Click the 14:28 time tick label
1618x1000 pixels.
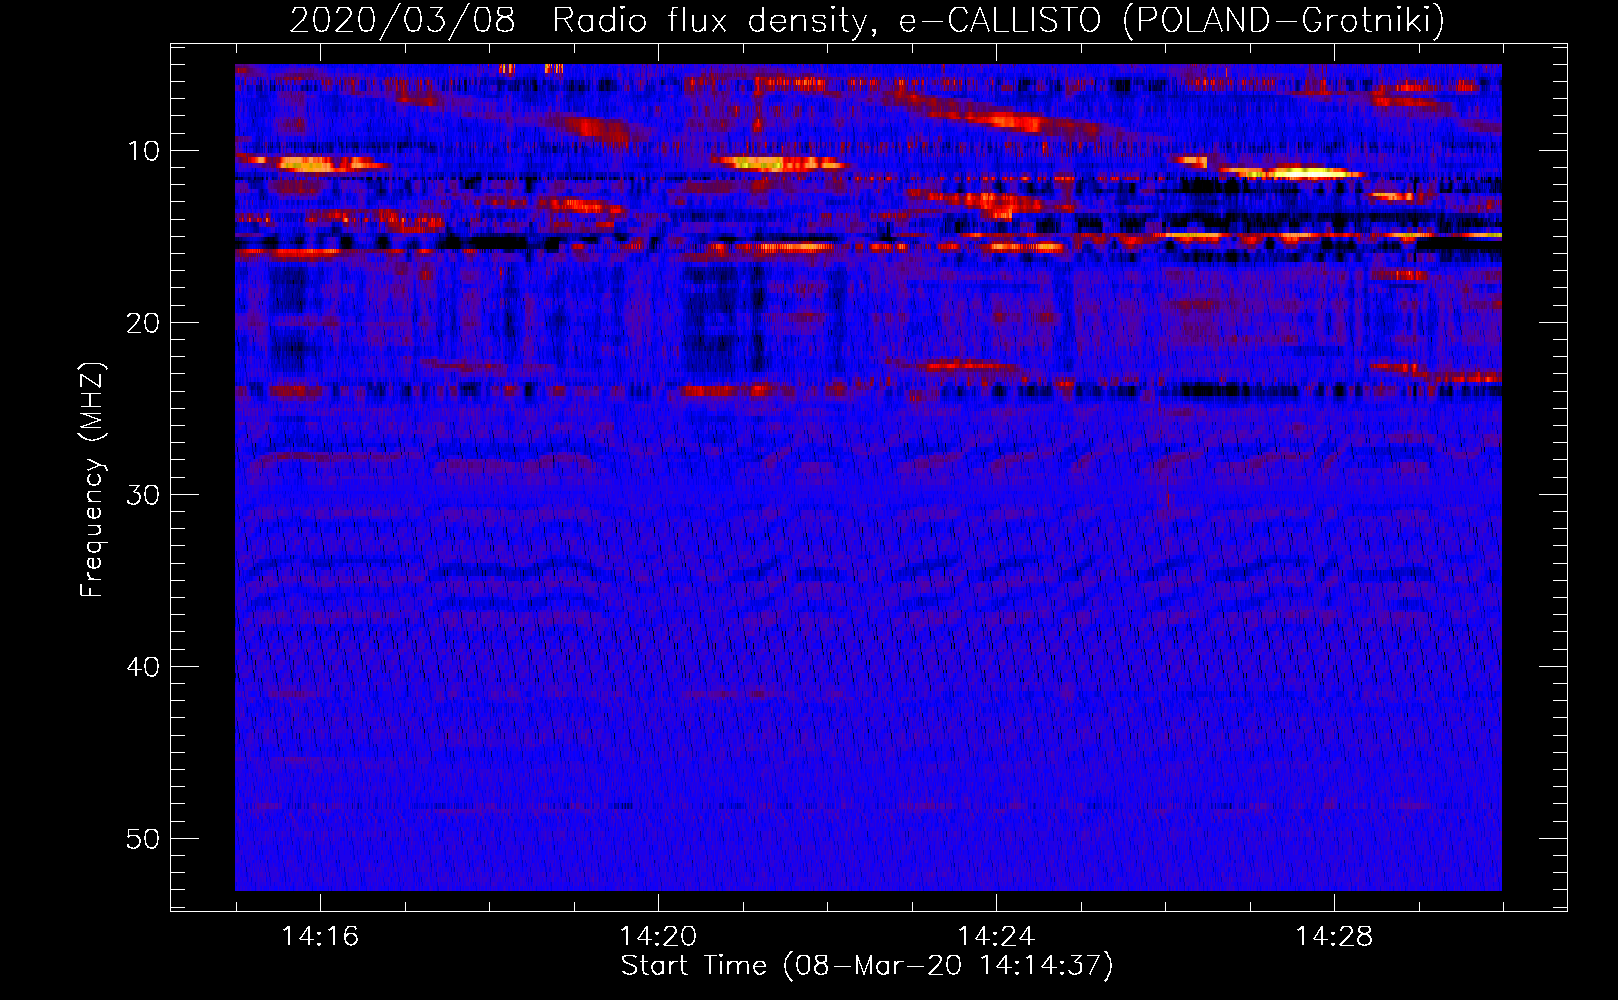[1334, 936]
